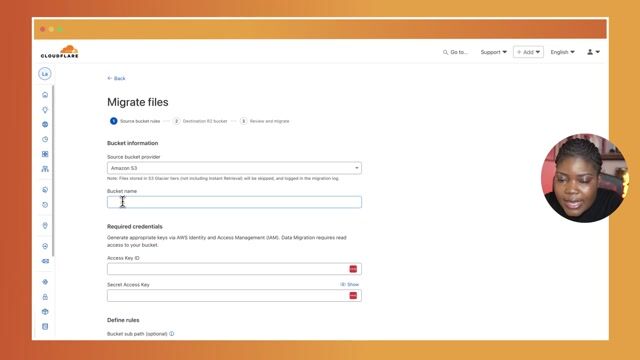Click the presenter webcam video circle

point(584,178)
